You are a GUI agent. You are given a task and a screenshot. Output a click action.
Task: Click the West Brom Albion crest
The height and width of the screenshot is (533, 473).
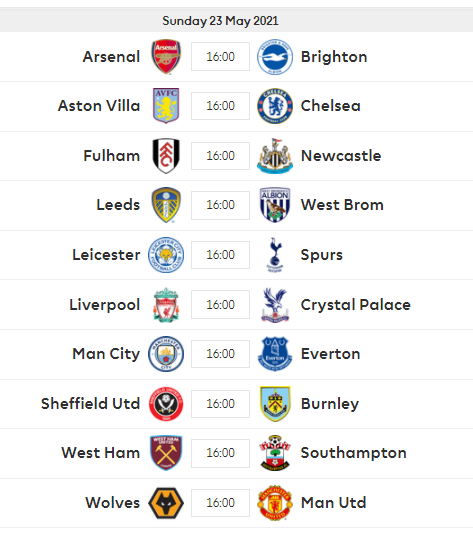(275, 205)
